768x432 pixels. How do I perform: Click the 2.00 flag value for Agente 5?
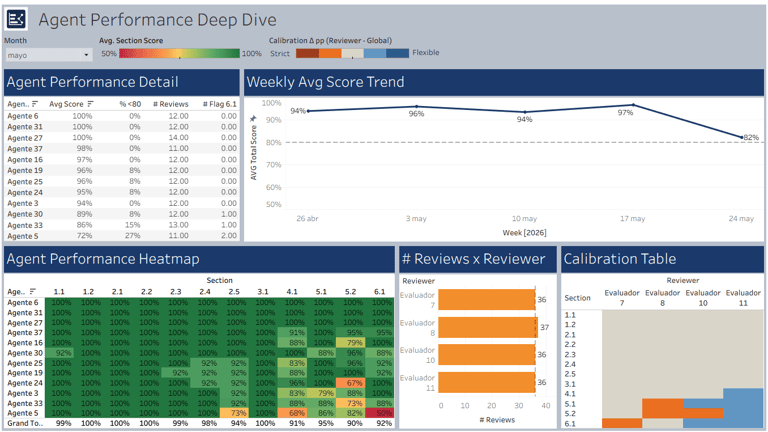click(229, 236)
